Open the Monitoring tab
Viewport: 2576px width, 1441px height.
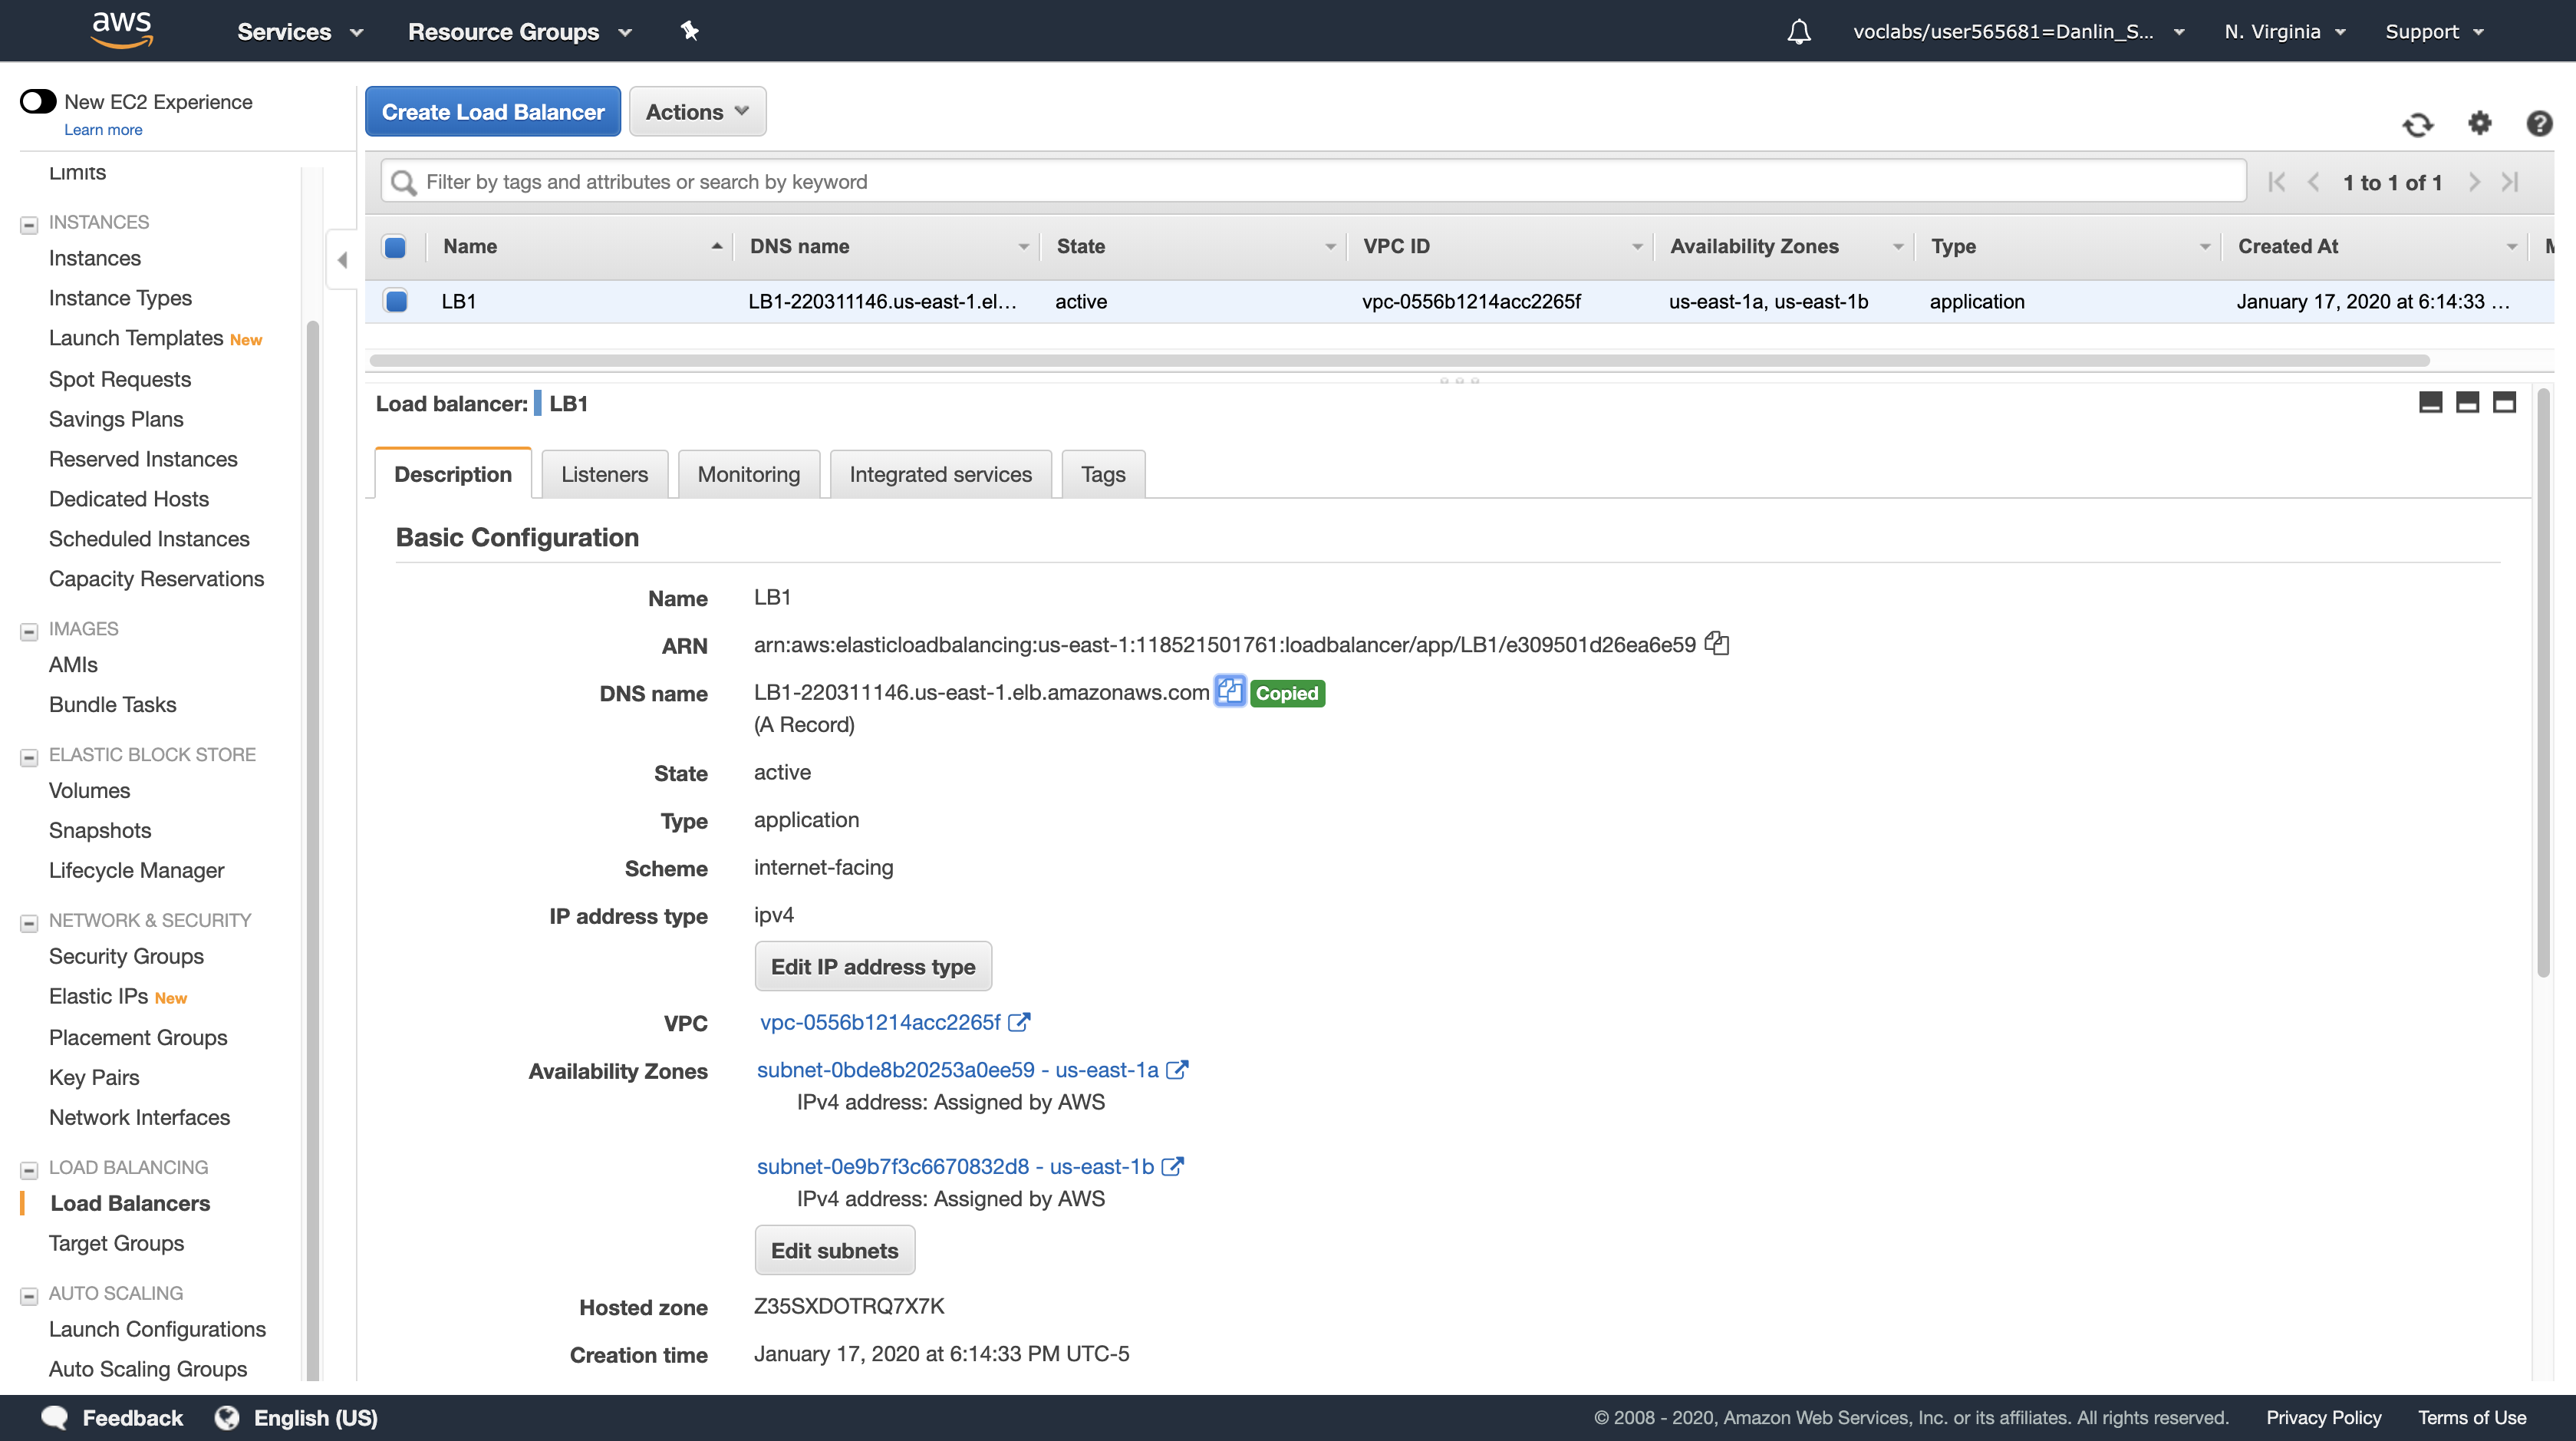[x=748, y=474]
